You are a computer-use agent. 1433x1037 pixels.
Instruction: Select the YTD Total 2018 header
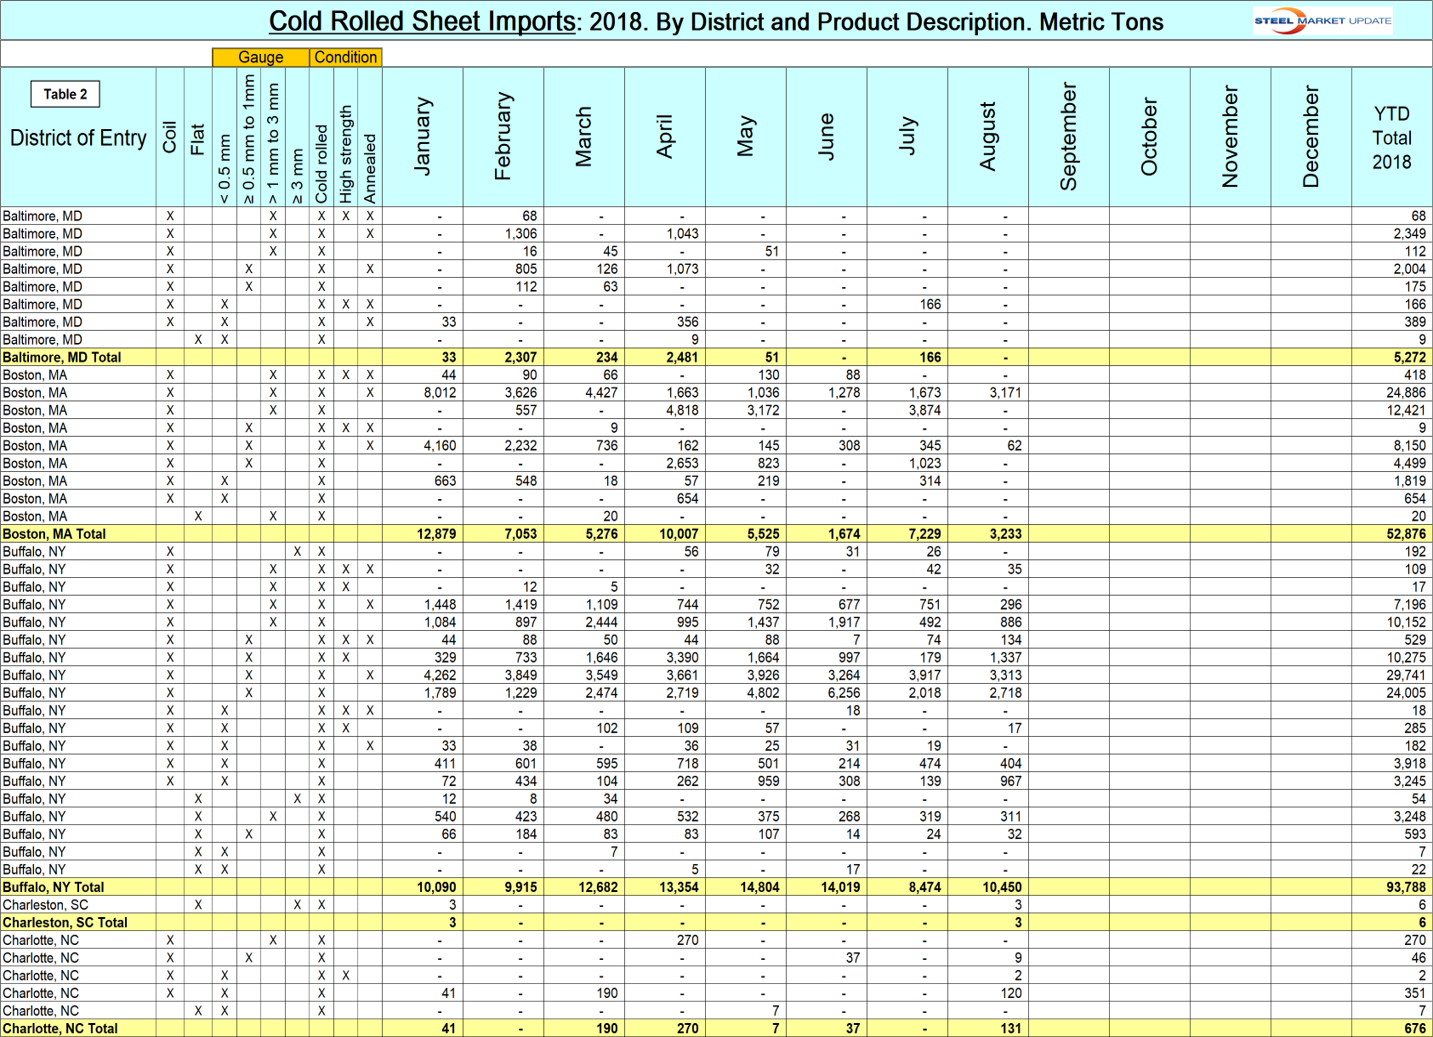click(1391, 138)
